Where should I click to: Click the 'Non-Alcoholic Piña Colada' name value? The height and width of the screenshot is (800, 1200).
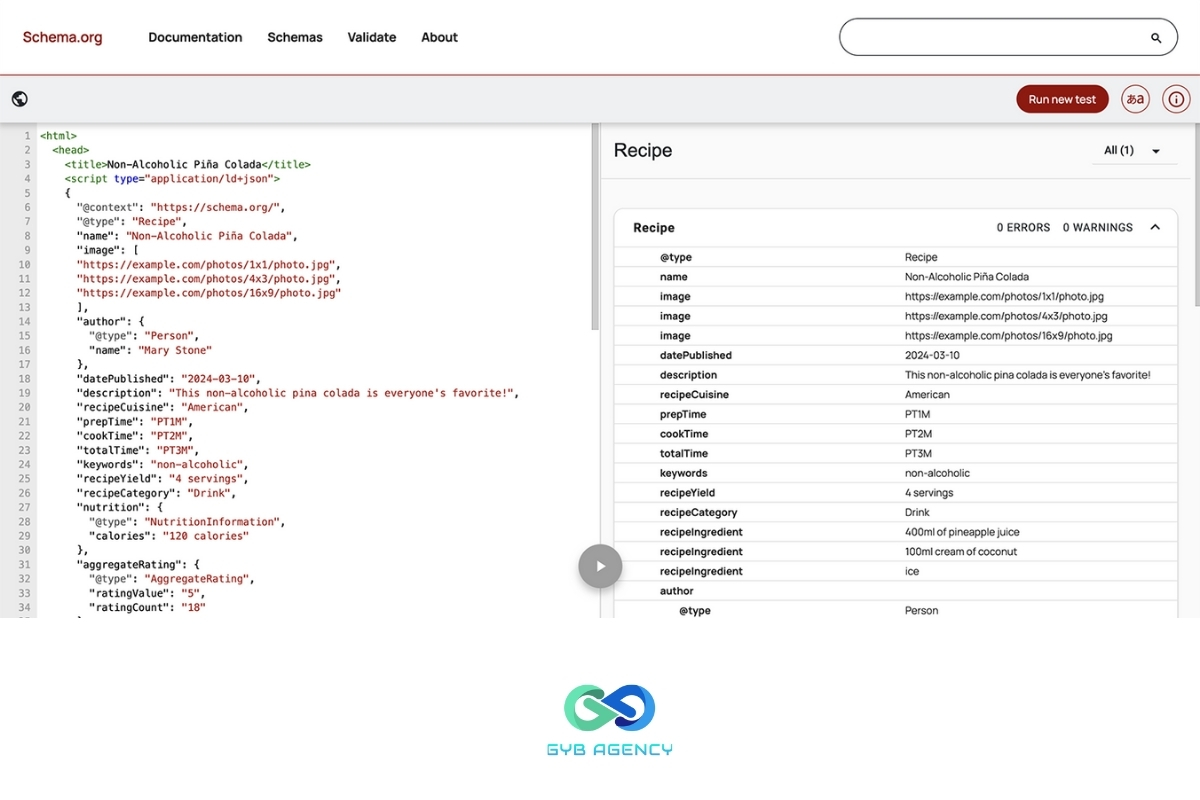(x=966, y=277)
